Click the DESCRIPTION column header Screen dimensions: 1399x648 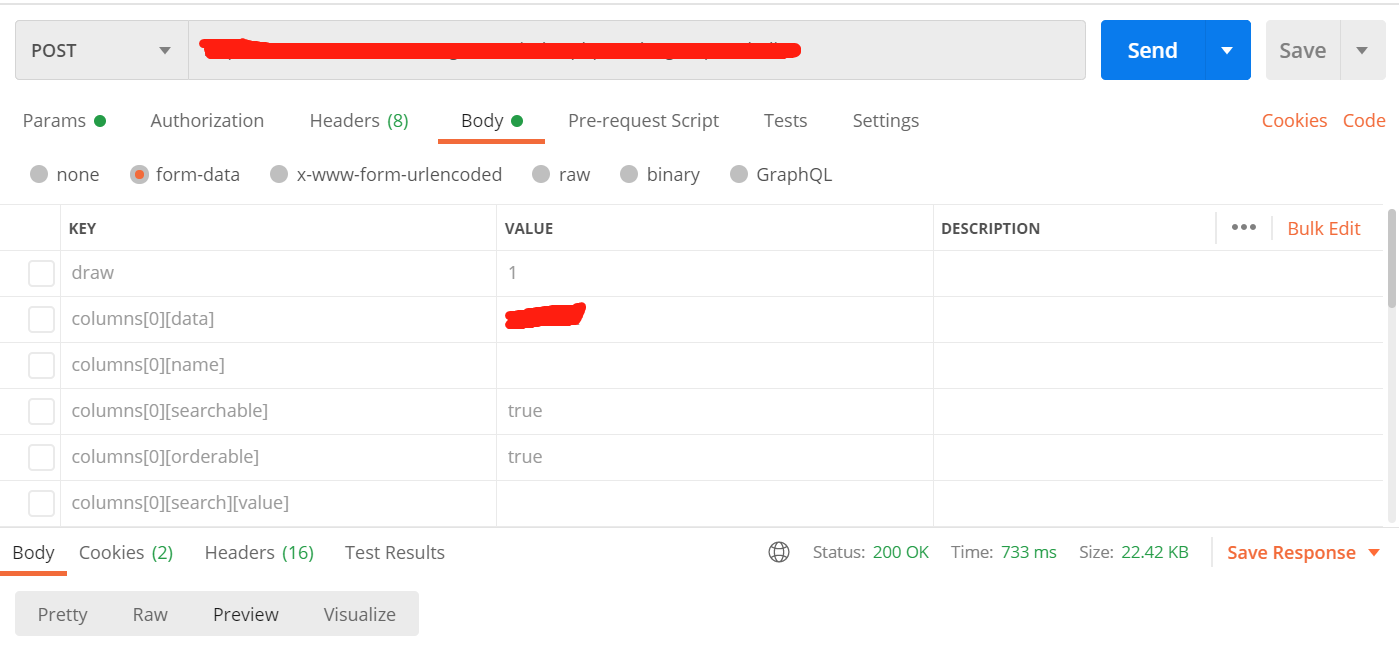pyautogui.click(x=990, y=228)
